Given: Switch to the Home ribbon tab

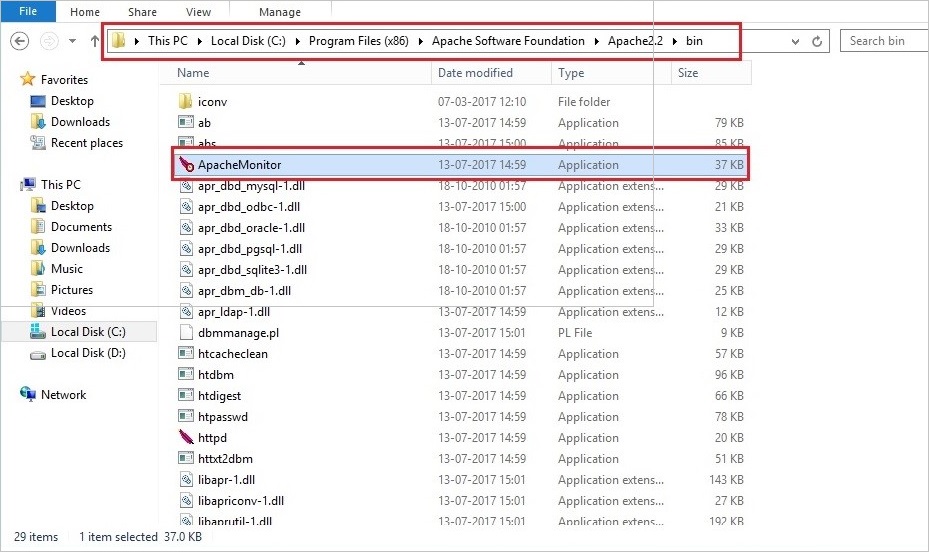Looking at the screenshot, I should point(85,12).
